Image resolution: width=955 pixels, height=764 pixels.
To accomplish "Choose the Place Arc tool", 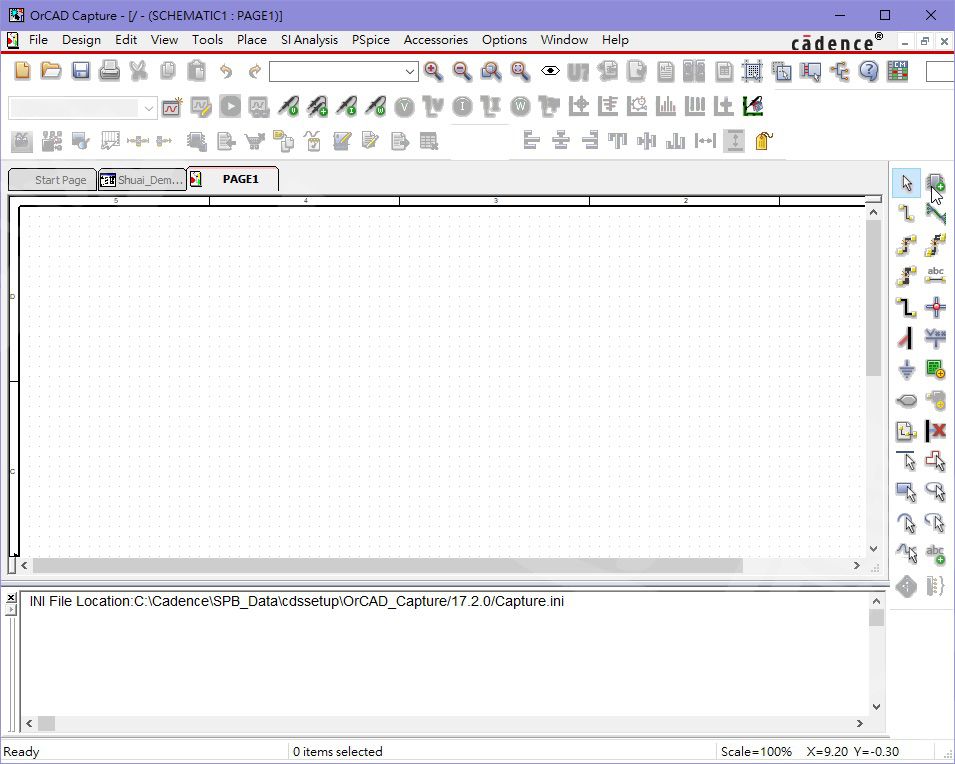I will click(x=906, y=523).
